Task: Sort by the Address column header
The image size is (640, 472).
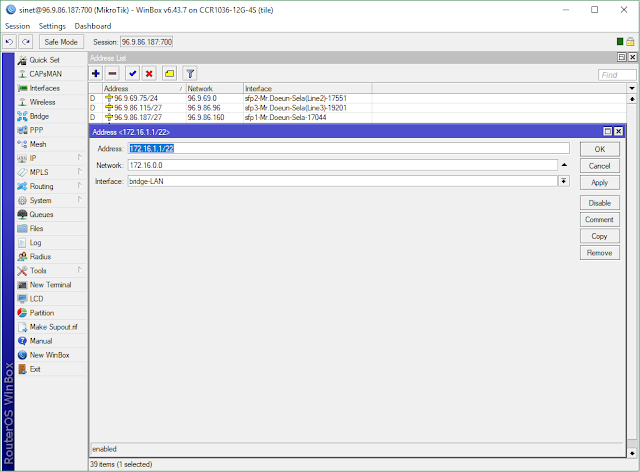Action: point(144,88)
